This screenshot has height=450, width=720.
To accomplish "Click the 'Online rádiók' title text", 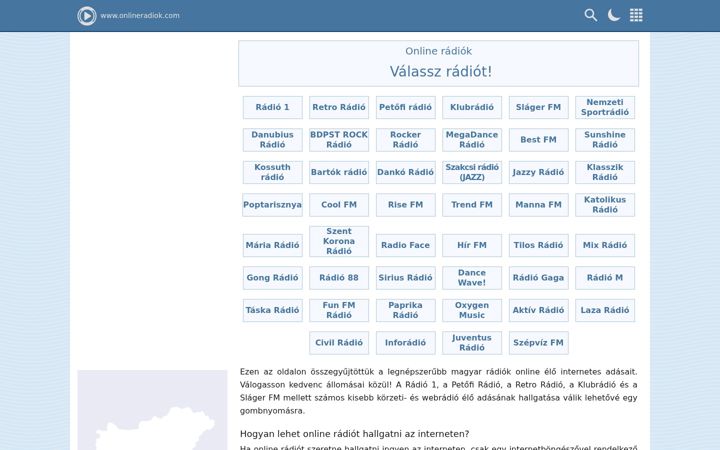I will pyautogui.click(x=439, y=51).
